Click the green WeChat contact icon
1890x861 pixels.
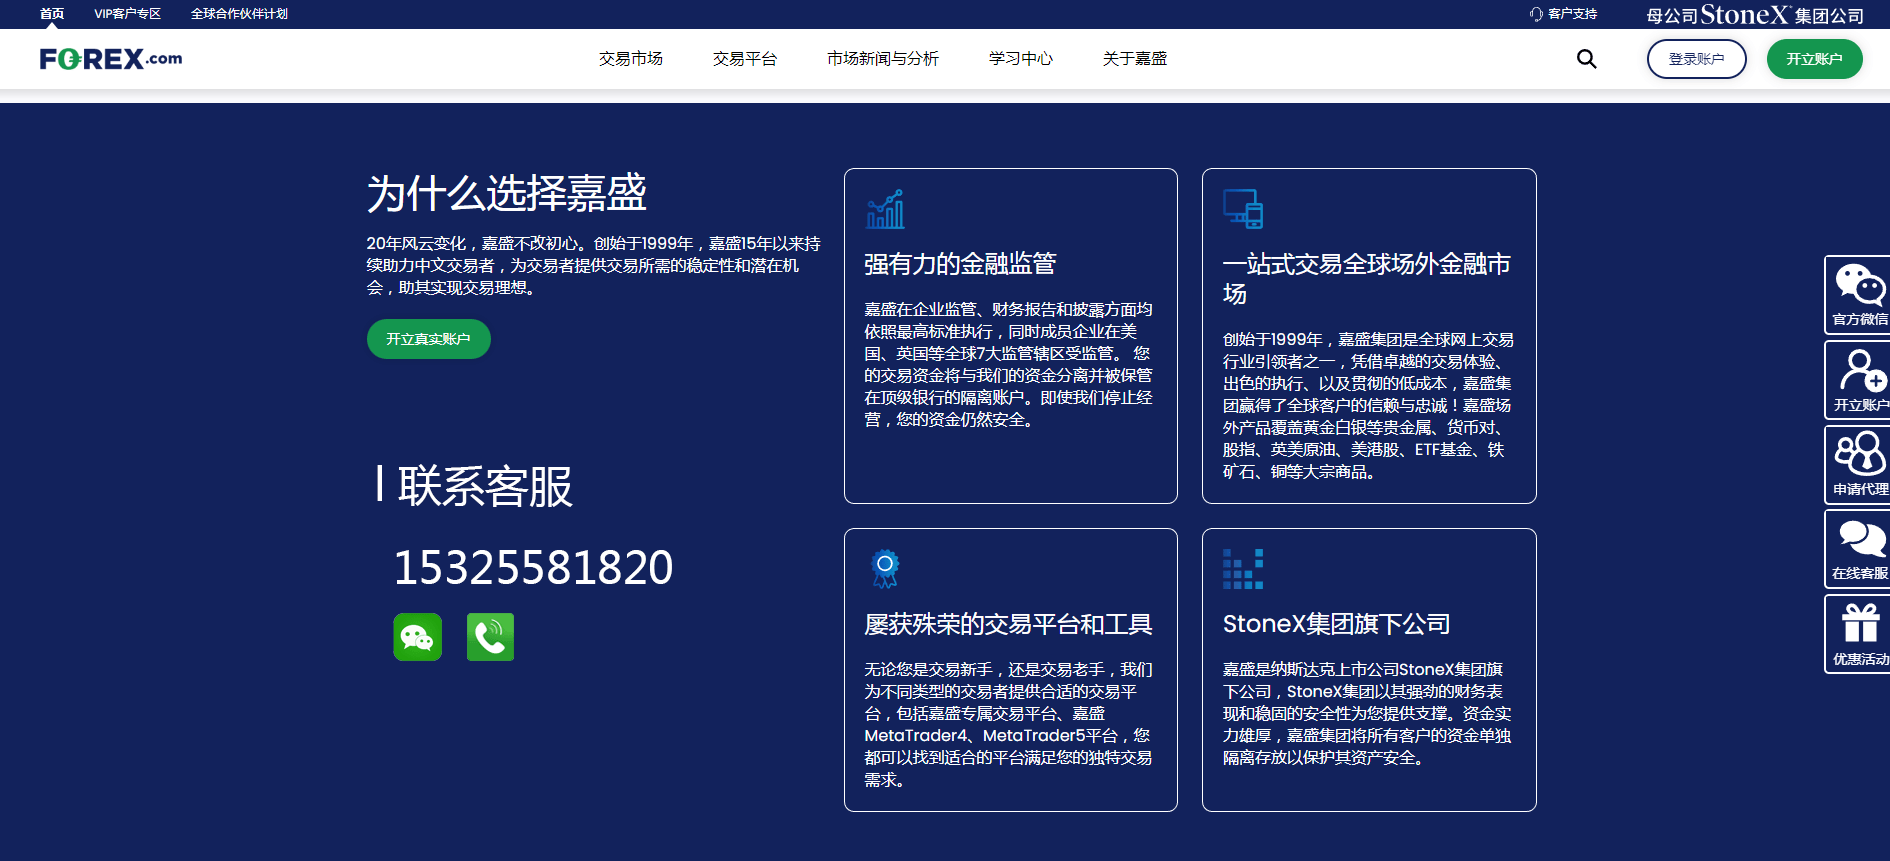(x=417, y=637)
